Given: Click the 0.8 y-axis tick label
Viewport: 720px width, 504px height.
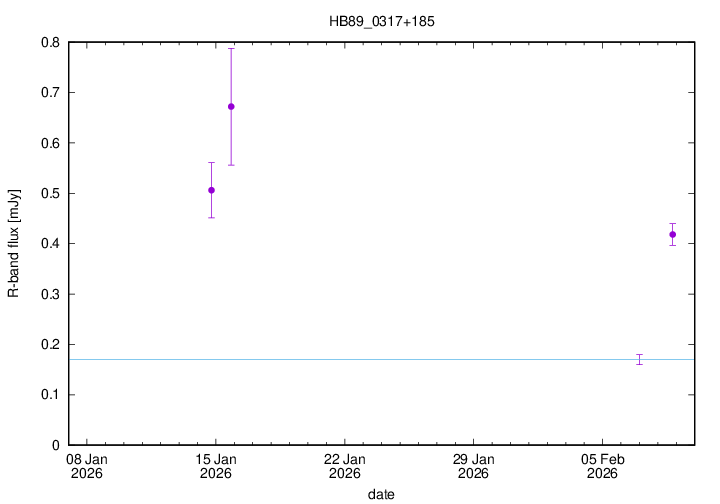Looking at the screenshot, I should [49, 42].
